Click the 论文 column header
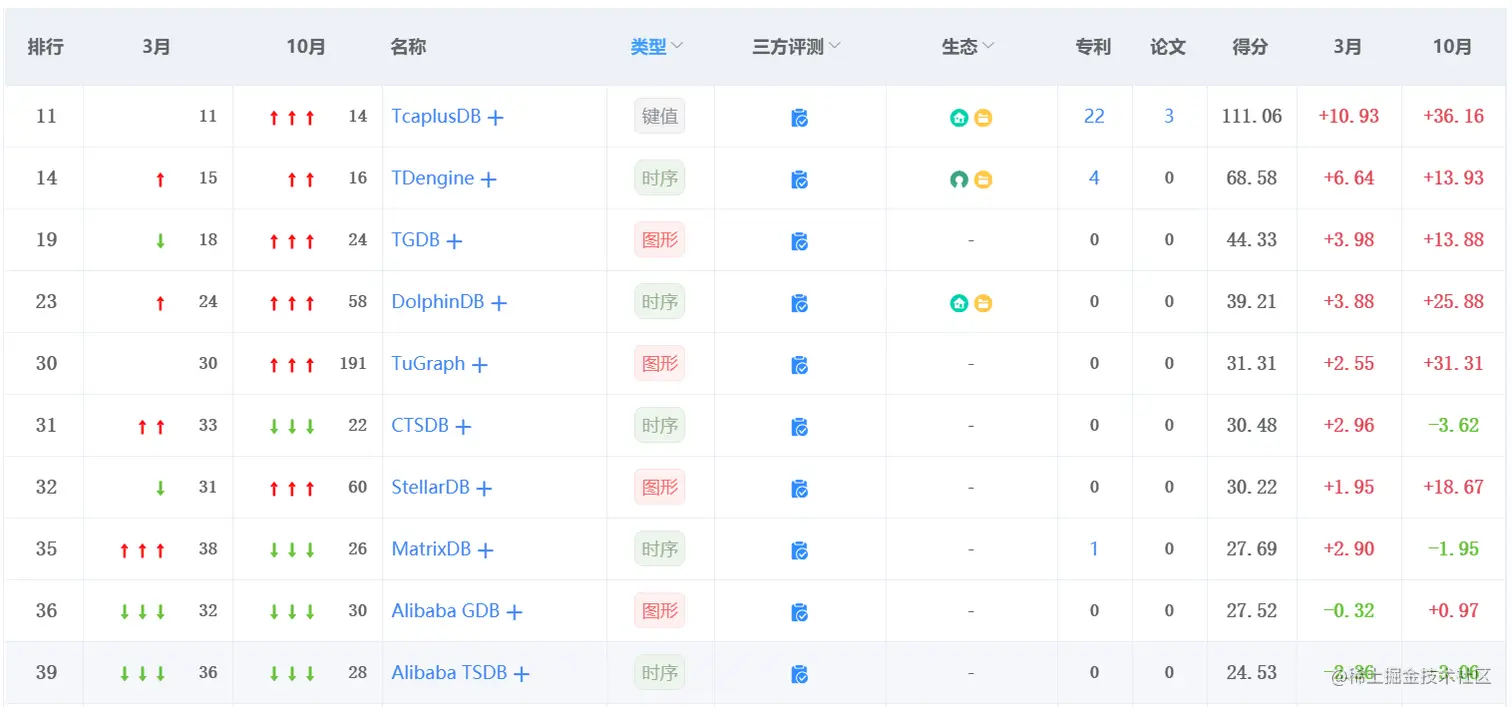1512x707 pixels. tap(1168, 47)
